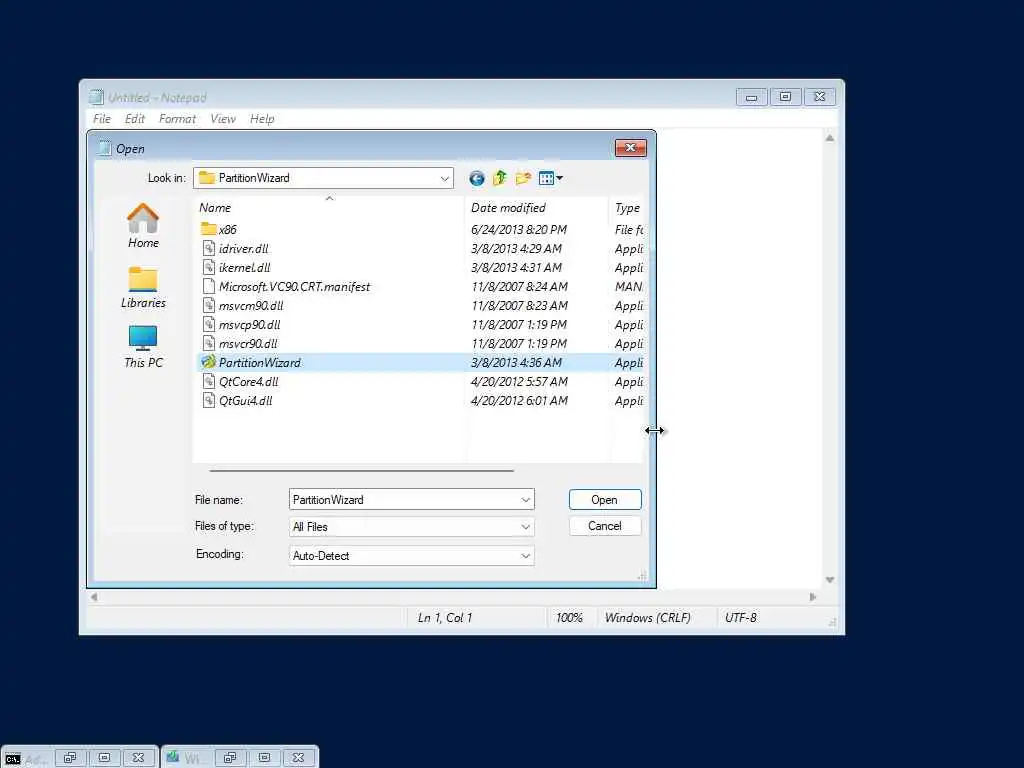Sort files by the Type column

coord(627,208)
